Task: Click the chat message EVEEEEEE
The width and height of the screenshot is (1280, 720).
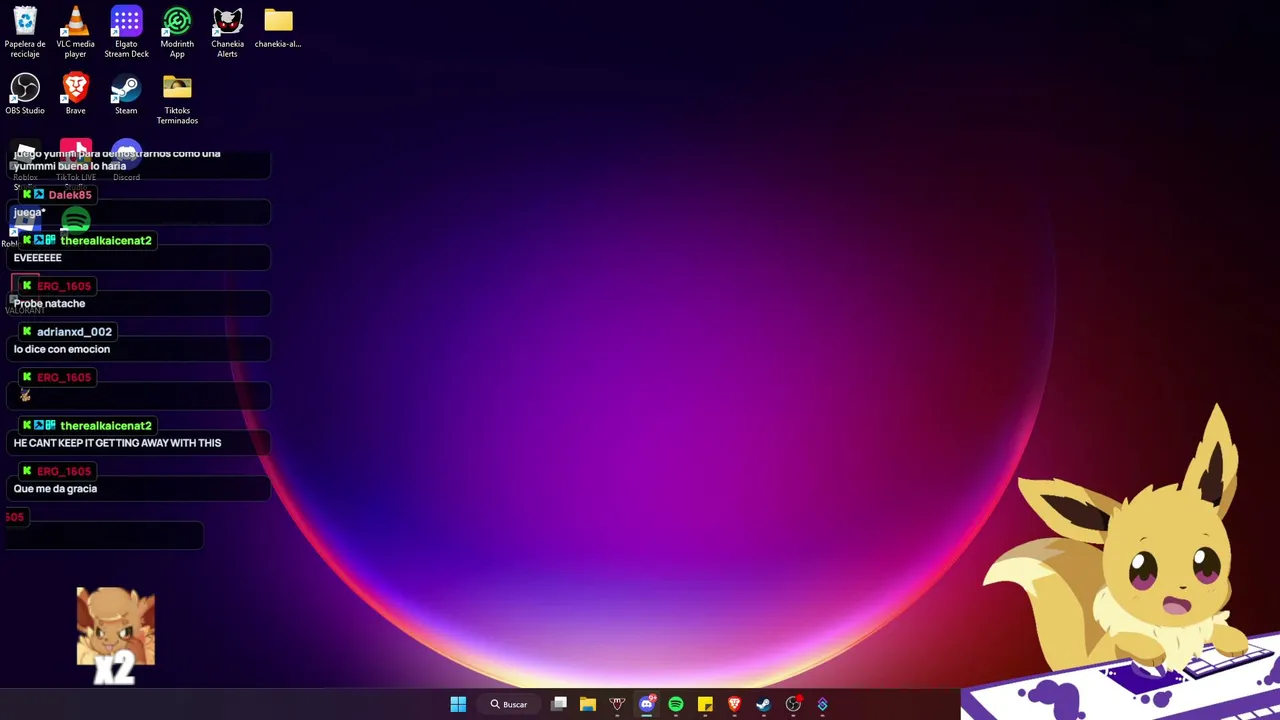Action: [38, 258]
